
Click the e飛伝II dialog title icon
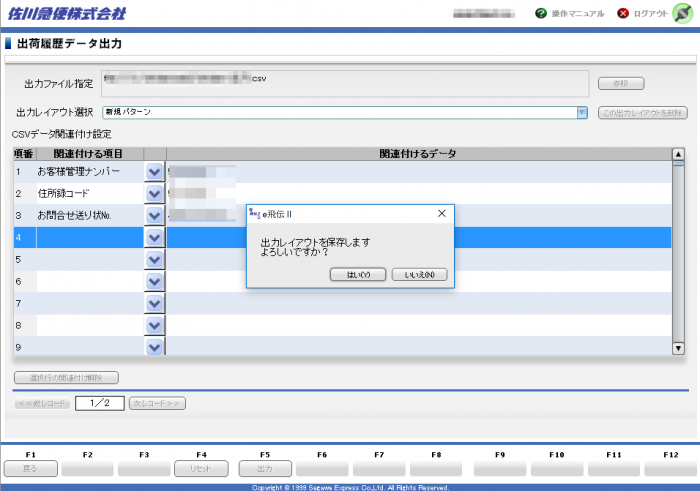click(254, 213)
